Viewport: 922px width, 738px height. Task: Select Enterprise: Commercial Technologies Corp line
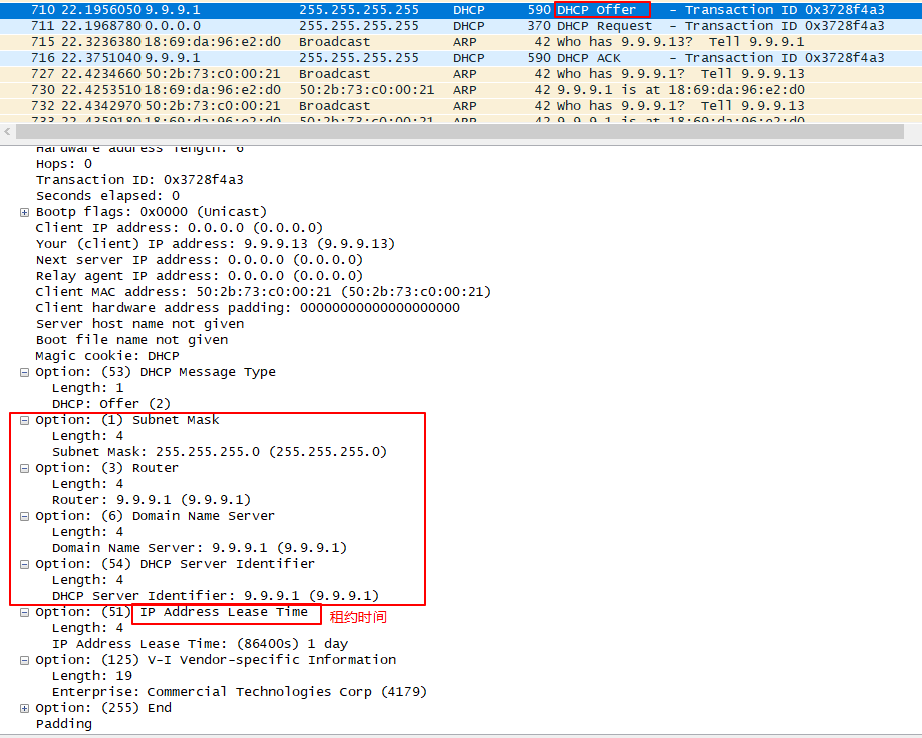239,692
